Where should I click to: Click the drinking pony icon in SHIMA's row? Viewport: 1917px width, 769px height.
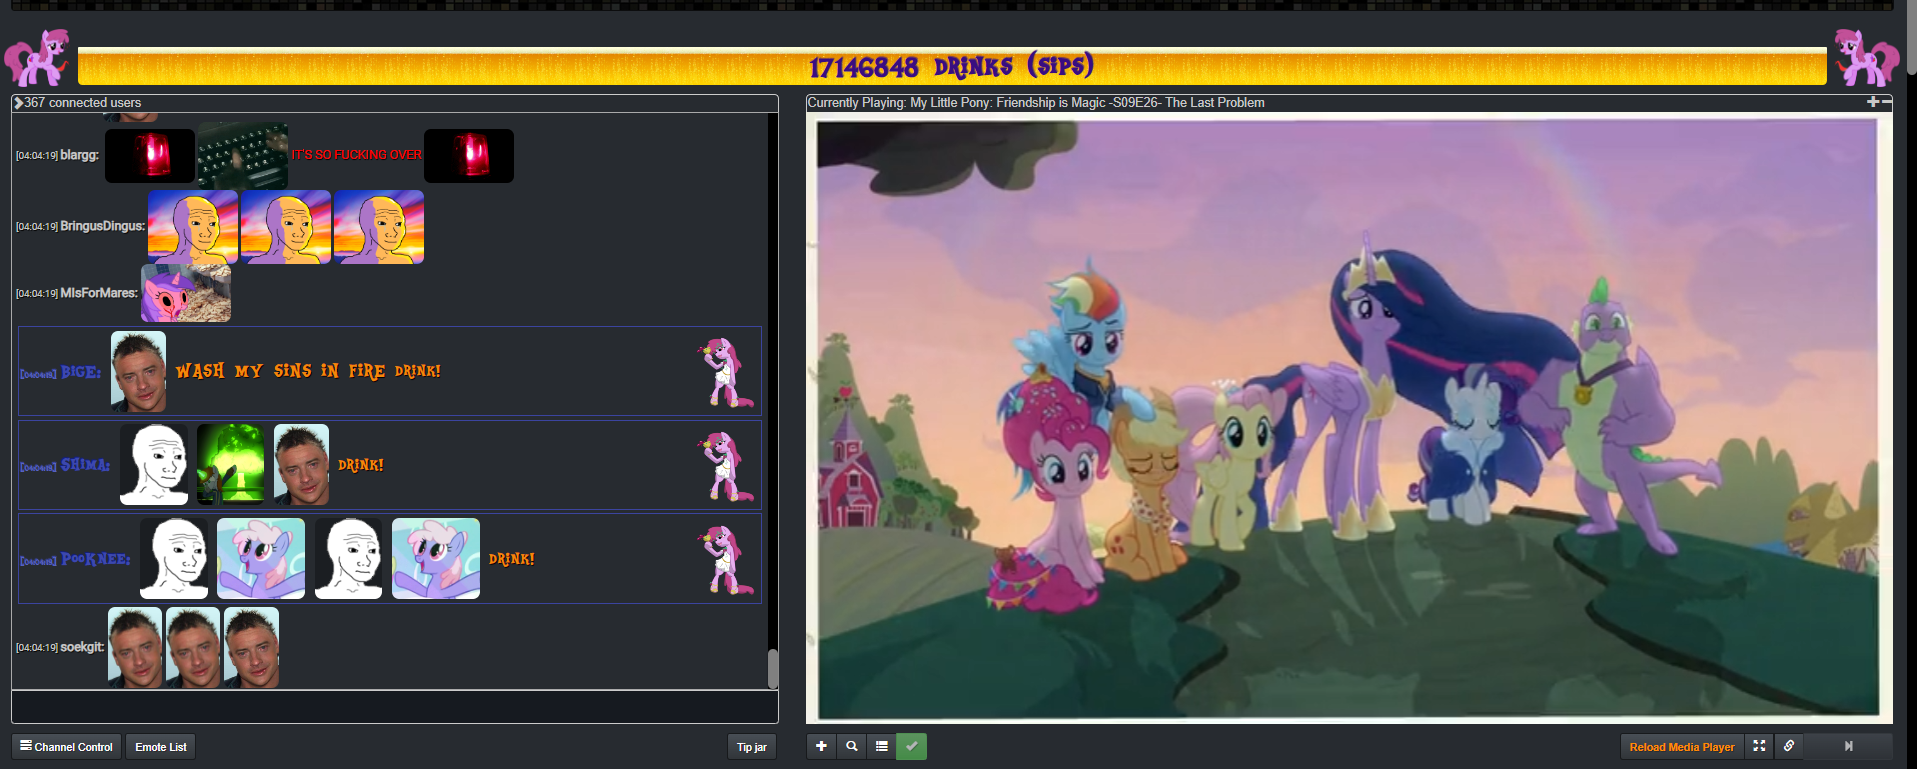(x=726, y=466)
